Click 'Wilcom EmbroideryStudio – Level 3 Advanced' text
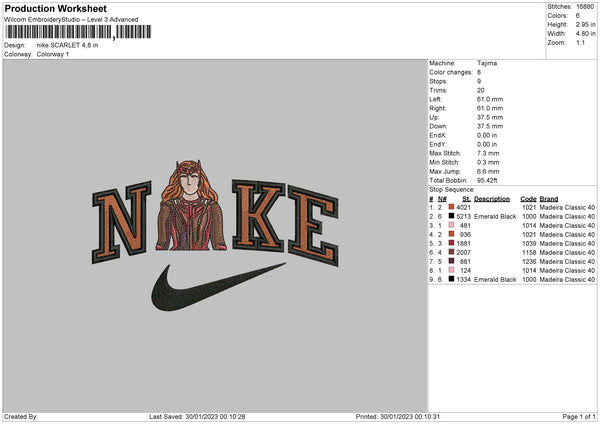Screen dimensions: 600x424 point(71,20)
